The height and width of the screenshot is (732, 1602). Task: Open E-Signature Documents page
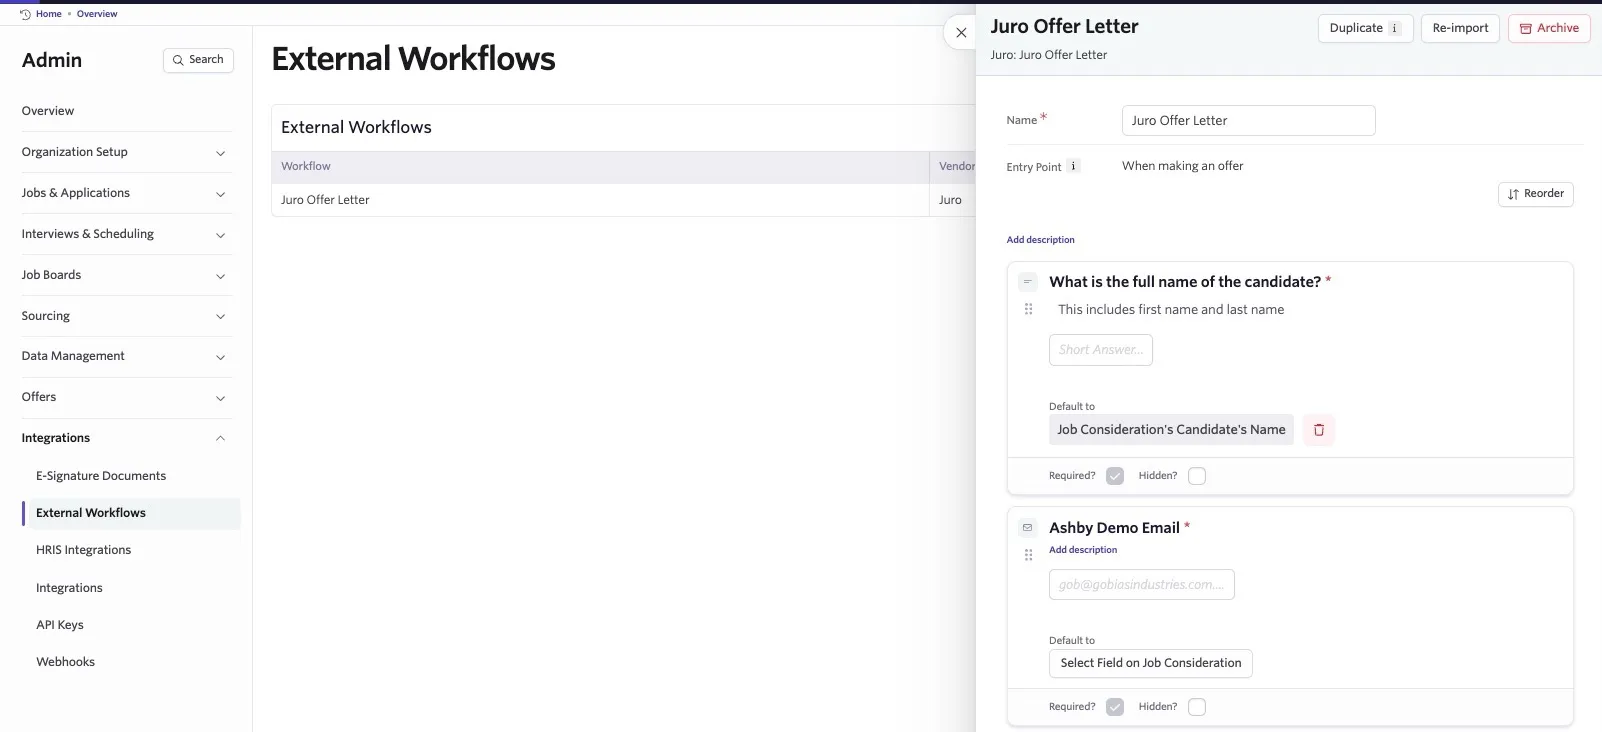(x=101, y=476)
